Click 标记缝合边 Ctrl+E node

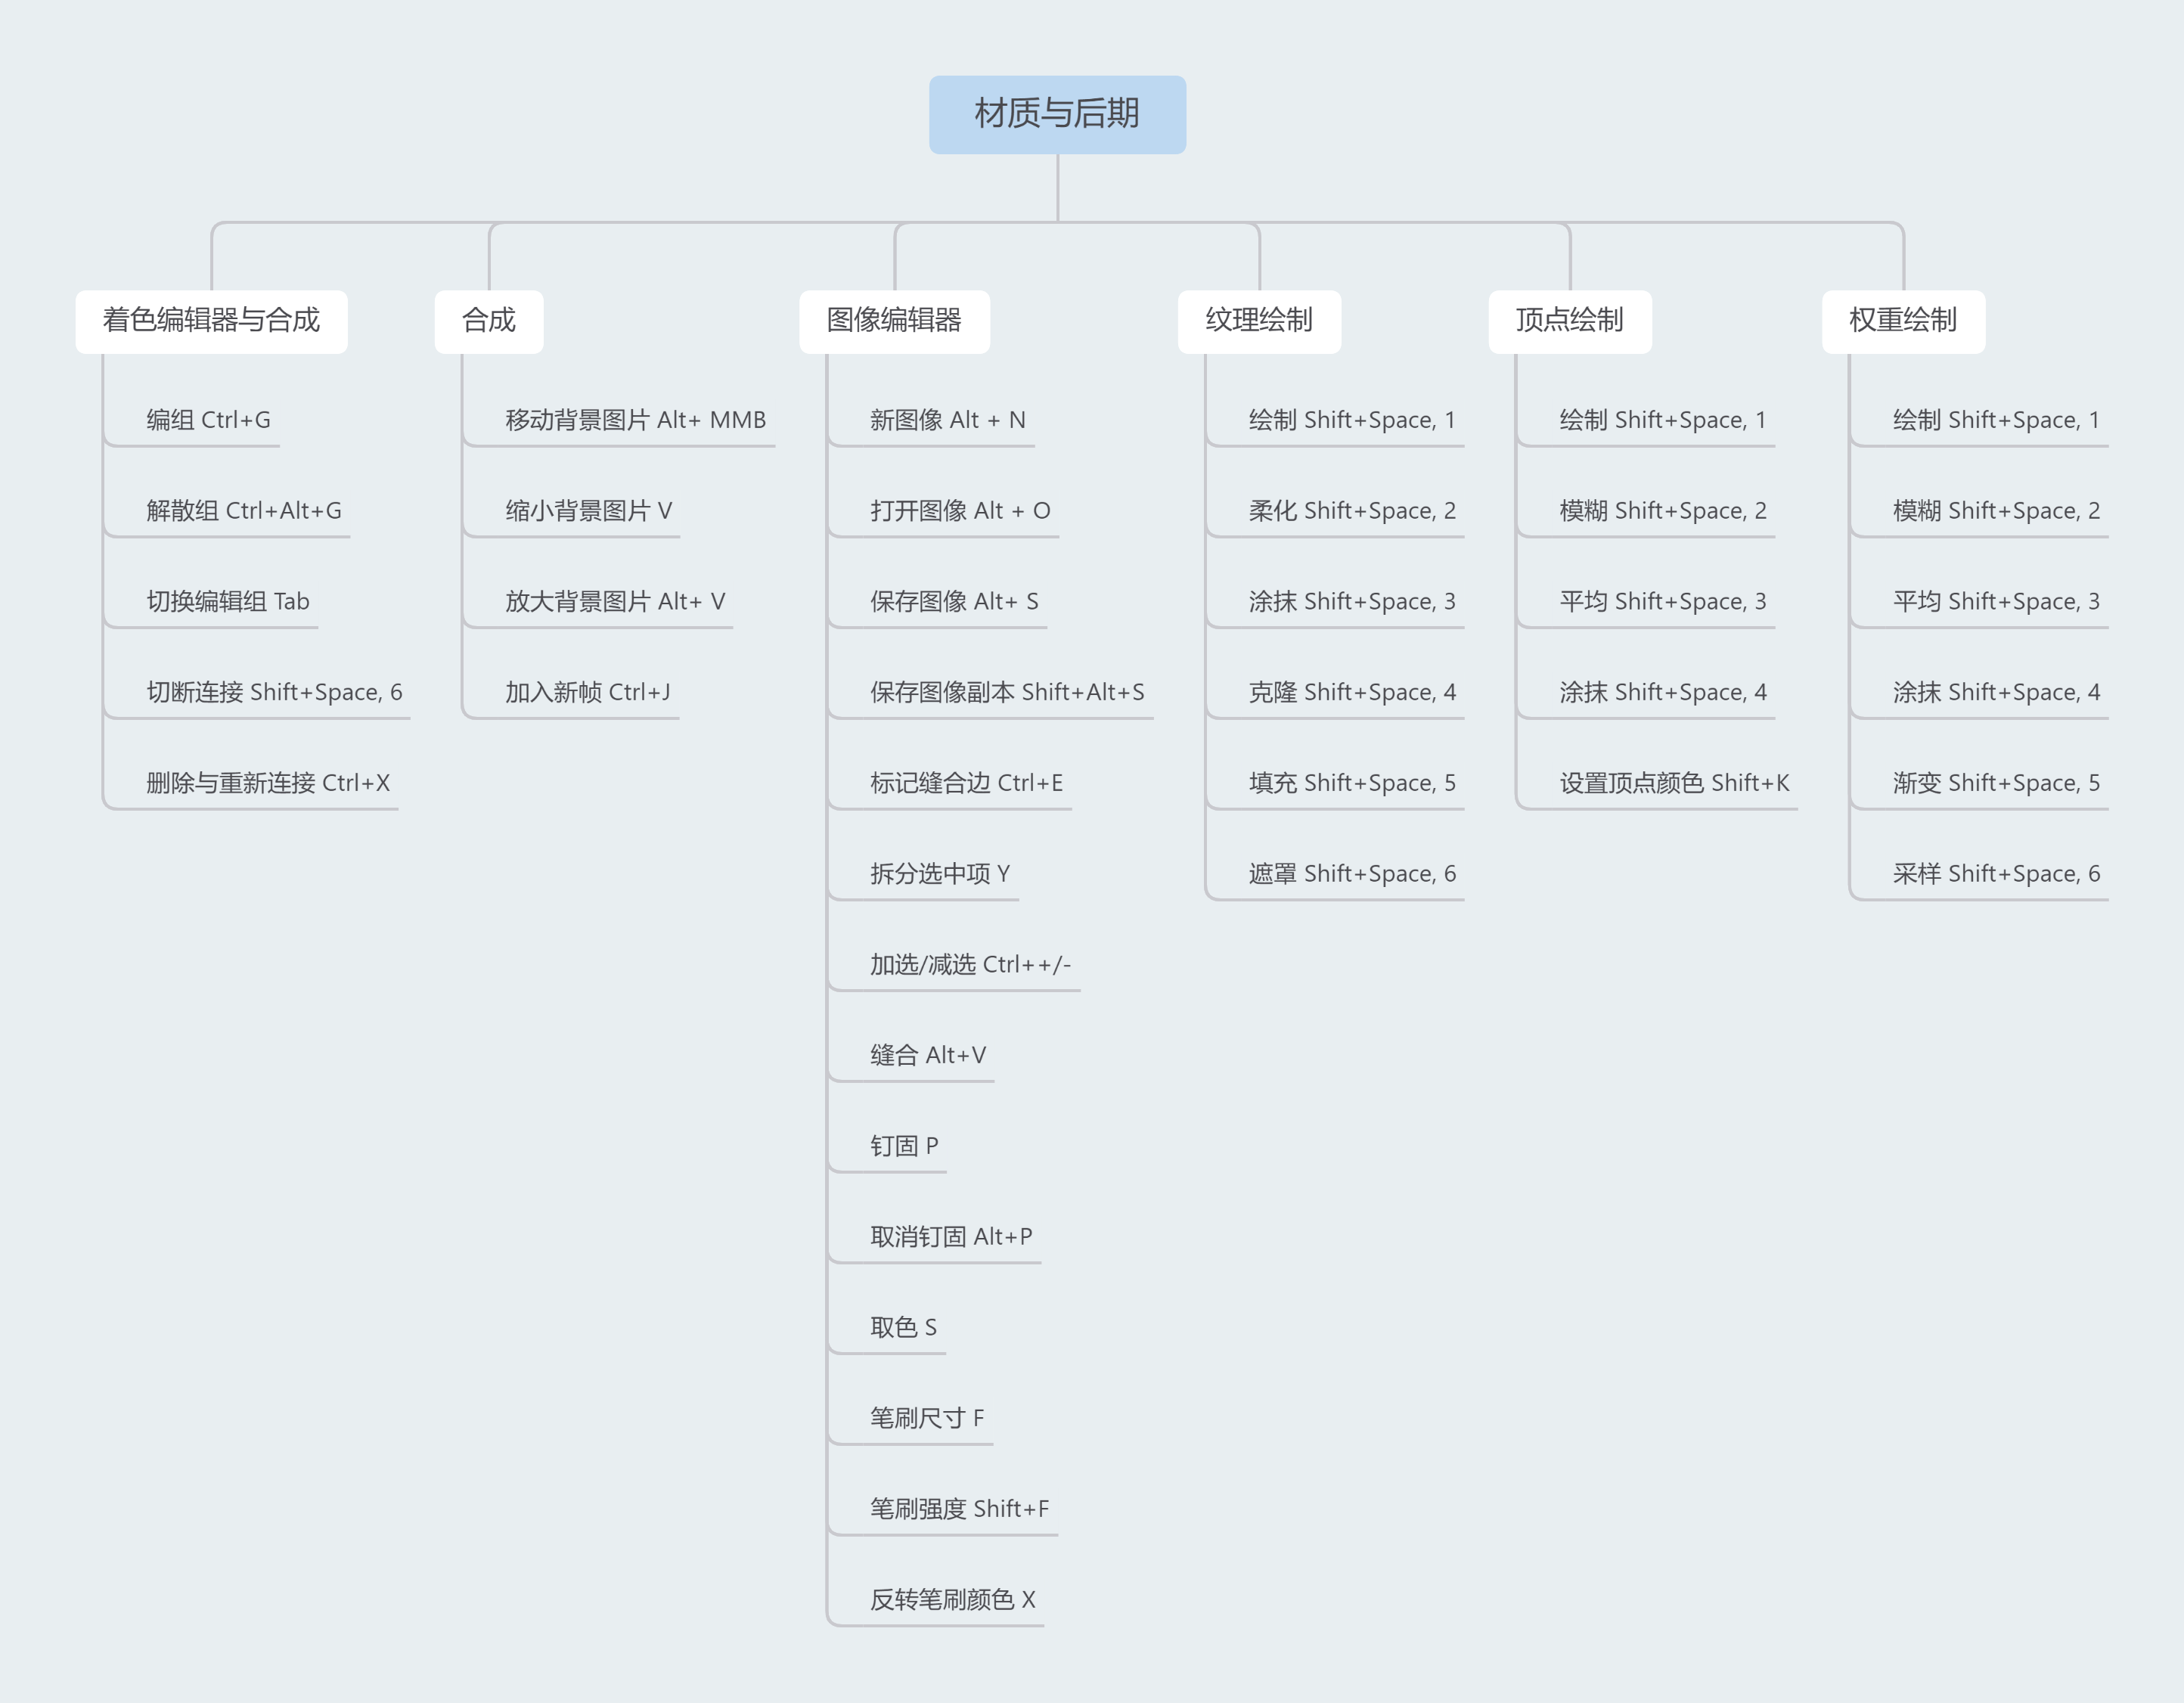[x=966, y=783]
